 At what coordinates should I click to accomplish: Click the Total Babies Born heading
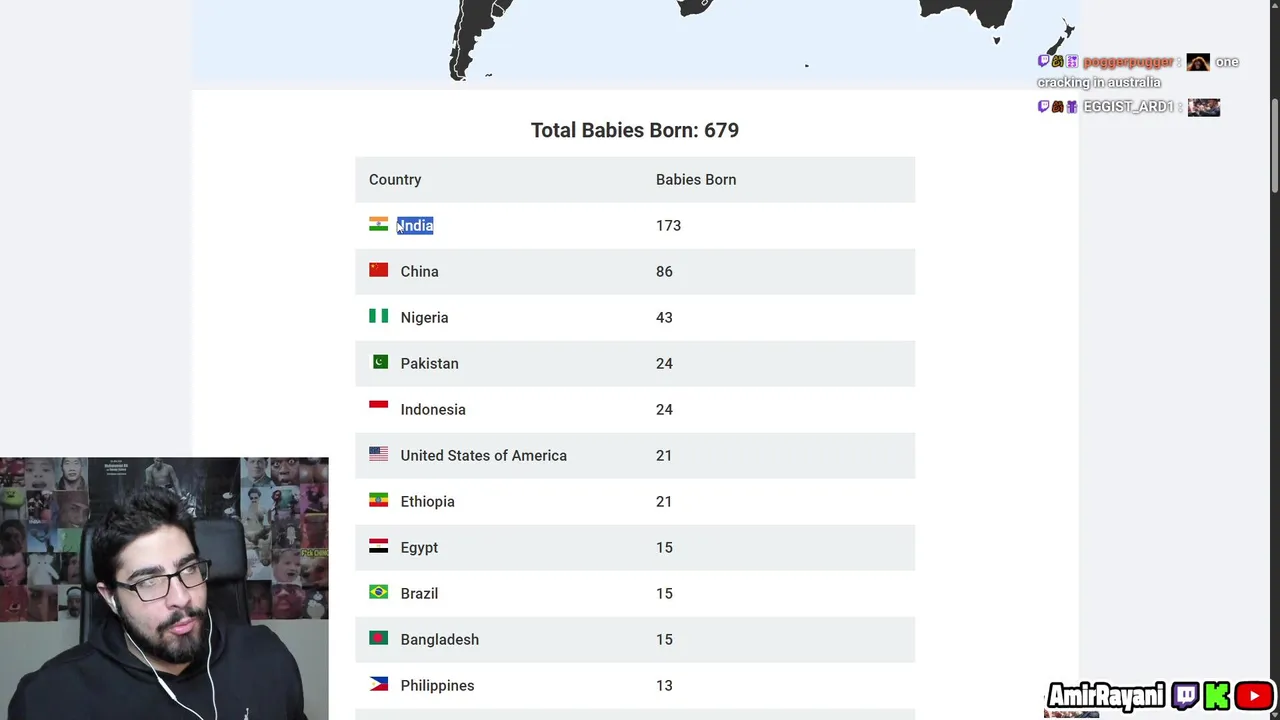pos(634,131)
